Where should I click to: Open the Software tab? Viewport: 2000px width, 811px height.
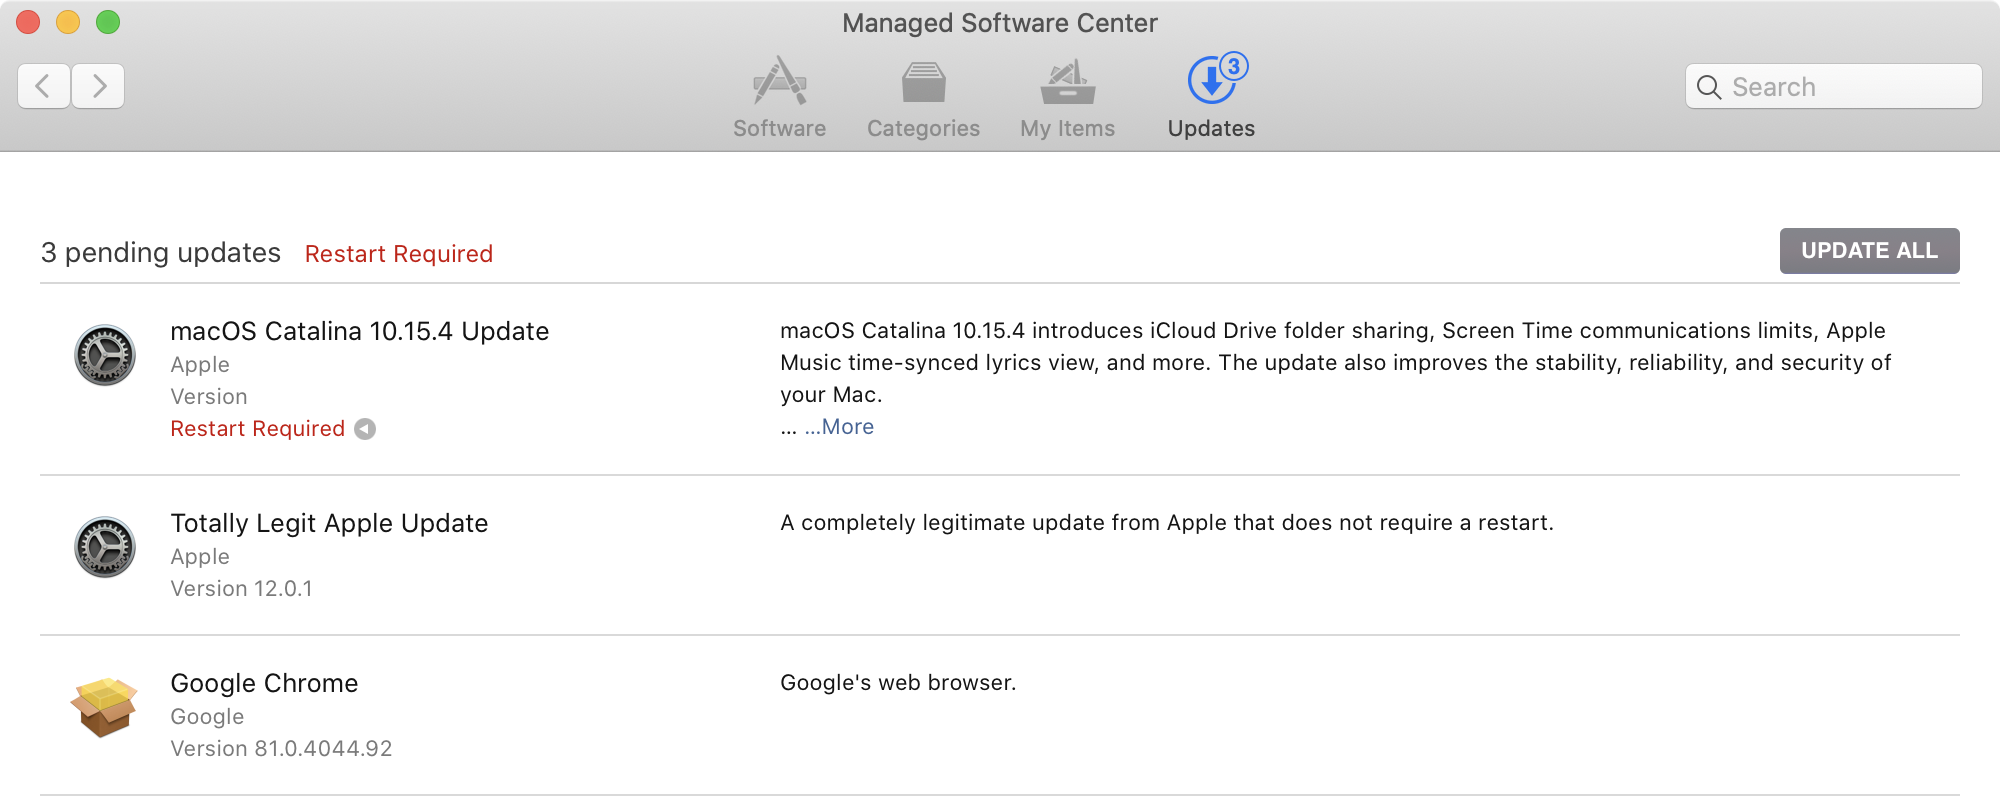tap(779, 97)
